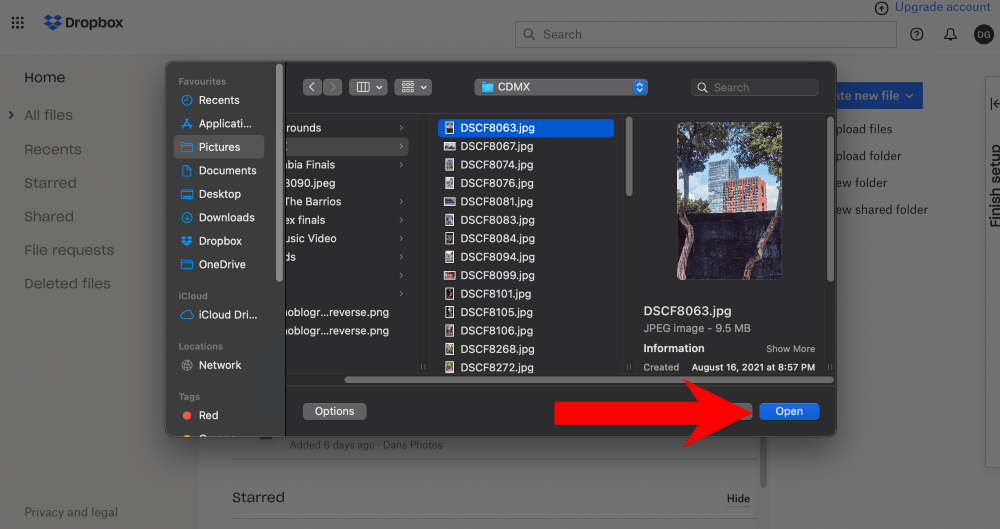Expand the All files chevron
1000x529 pixels.
click(11, 115)
